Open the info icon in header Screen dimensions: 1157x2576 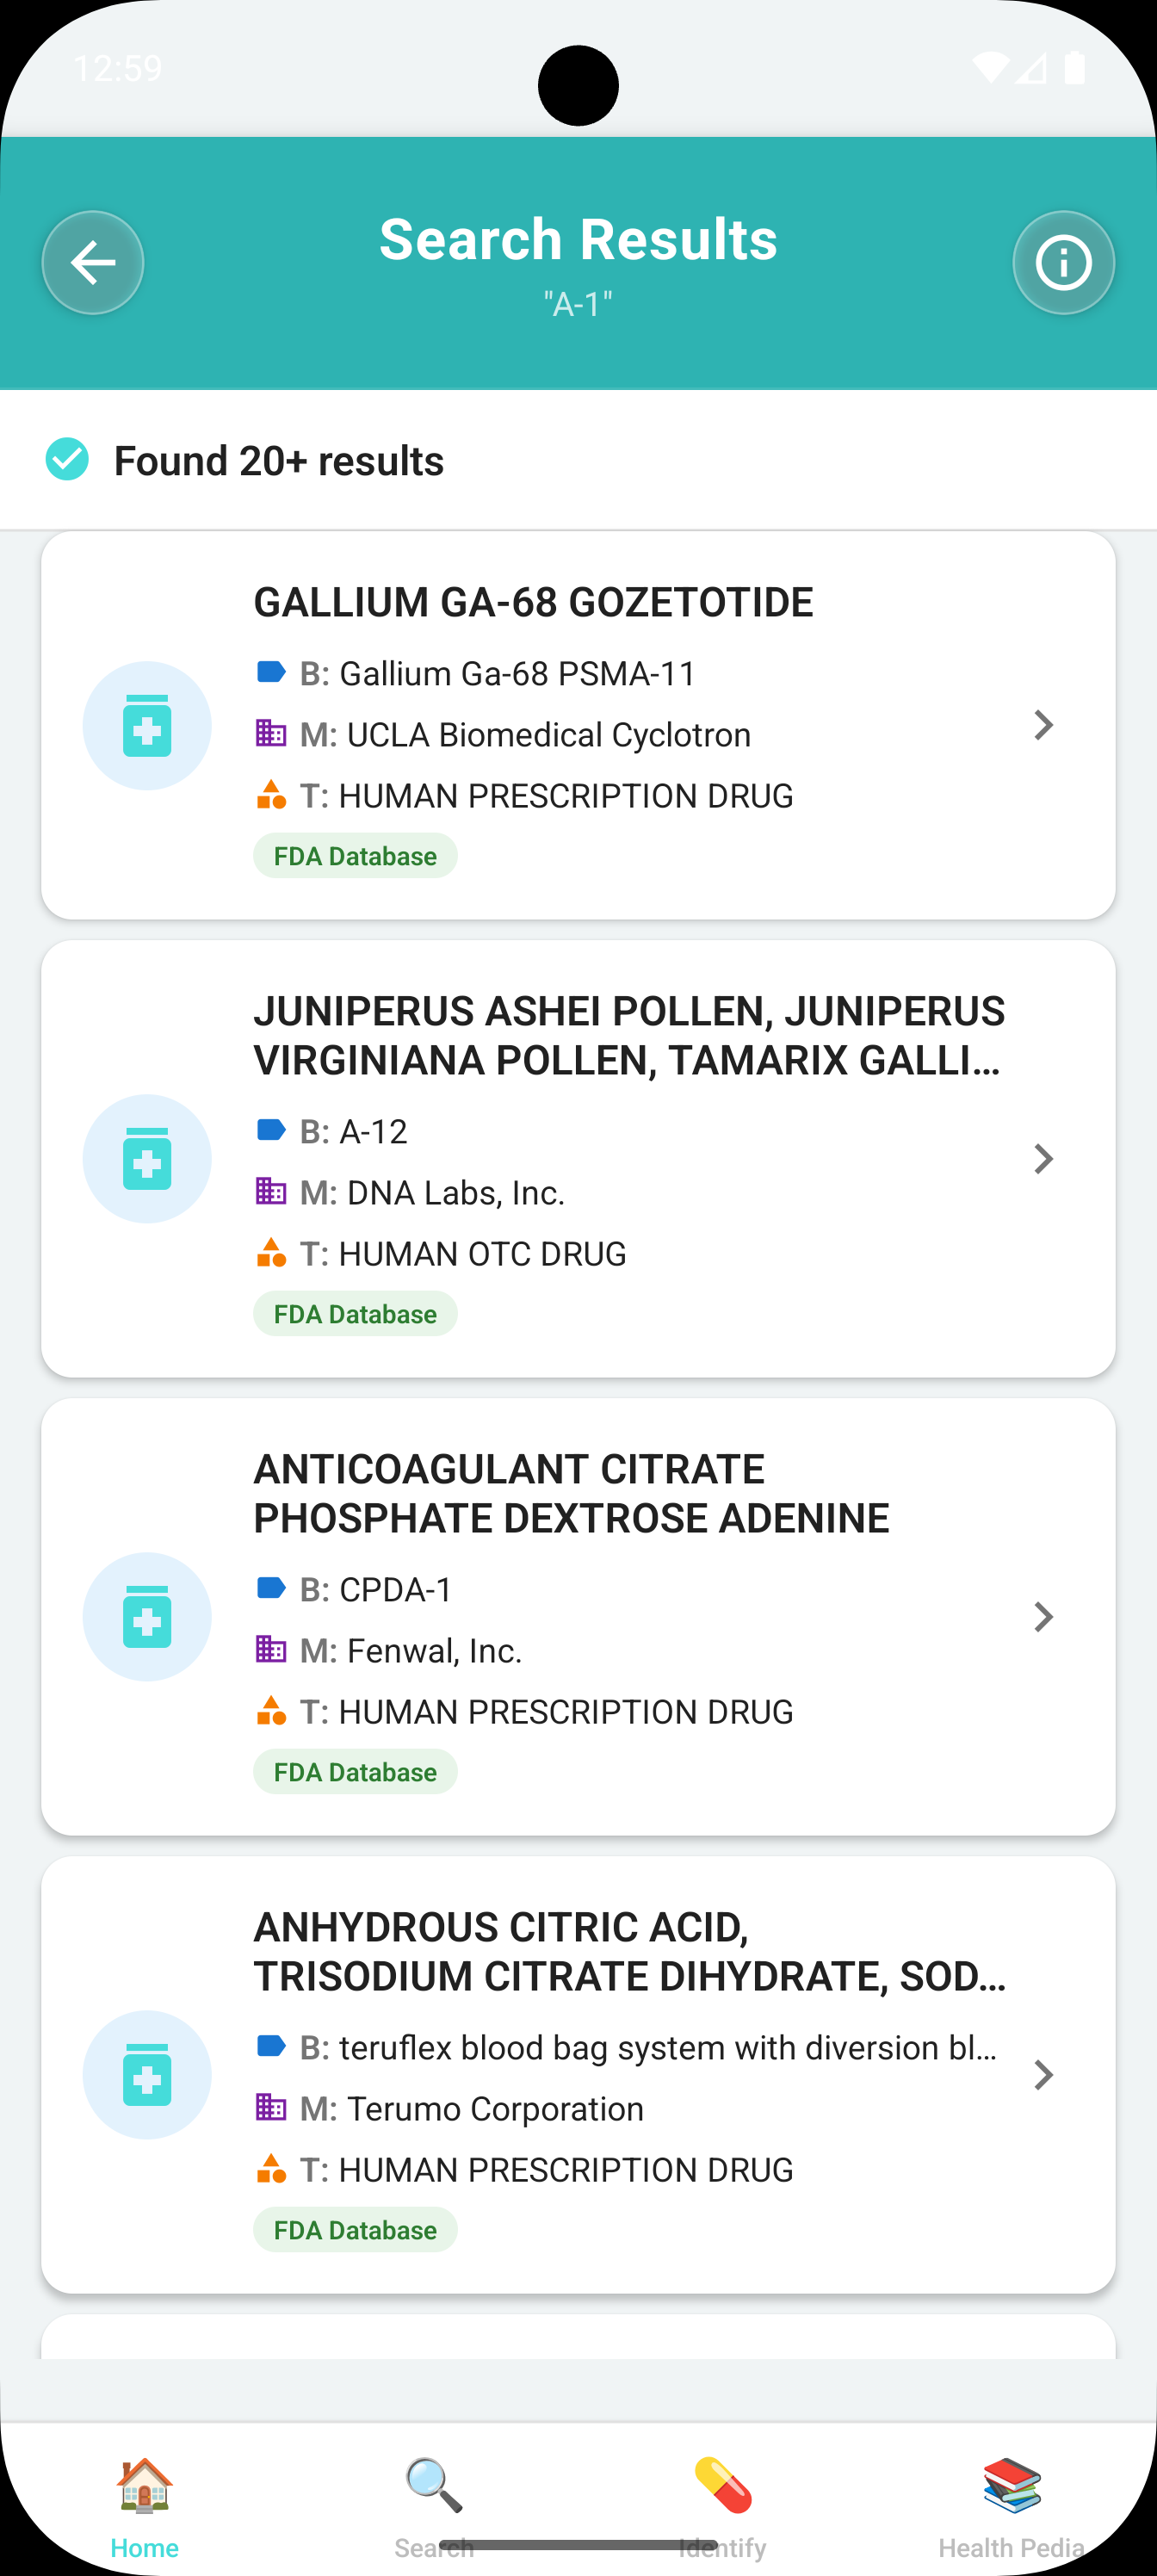pyautogui.click(x=1063, y=263)
